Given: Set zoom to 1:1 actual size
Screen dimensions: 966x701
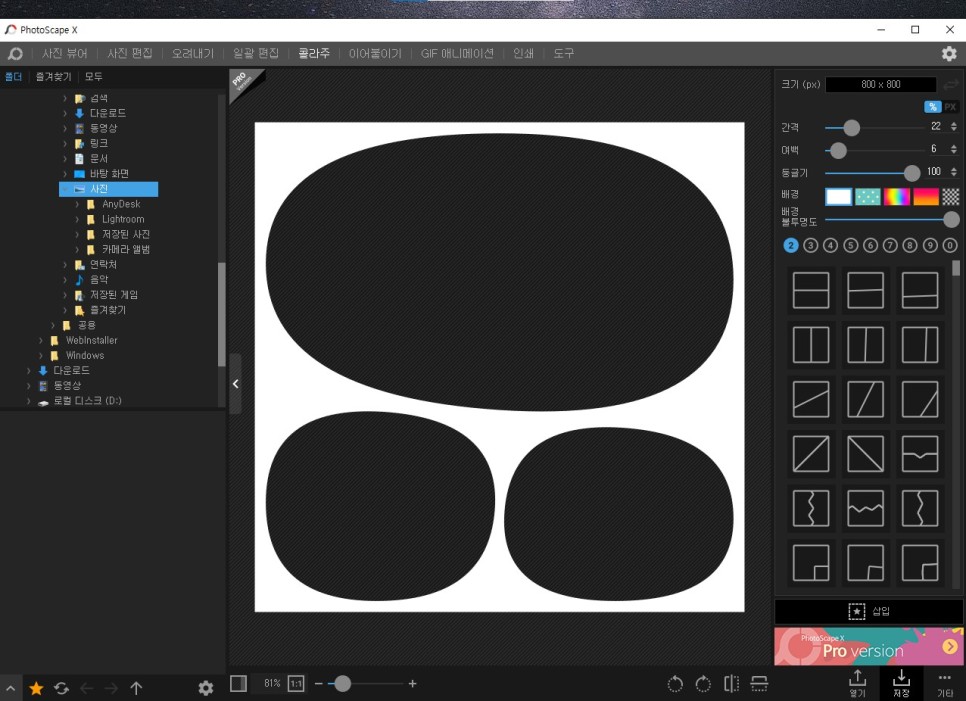Looking at the screenshot, I should click(296, 683).
